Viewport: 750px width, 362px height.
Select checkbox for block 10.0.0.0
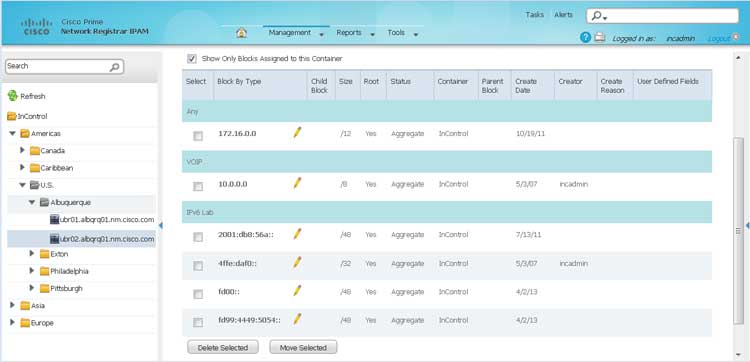(198, 186)
